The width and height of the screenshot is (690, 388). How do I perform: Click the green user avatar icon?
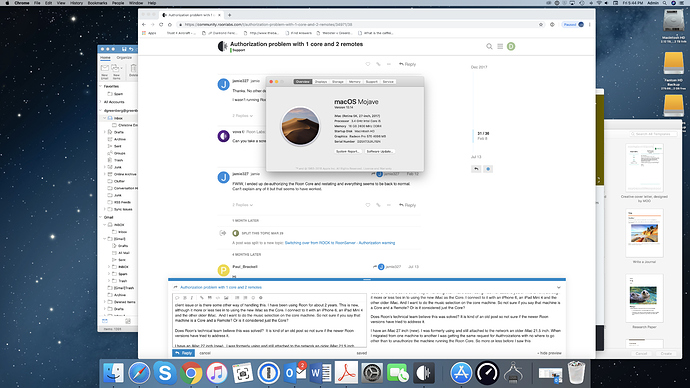pyautogui.click(x=511, y=46)
